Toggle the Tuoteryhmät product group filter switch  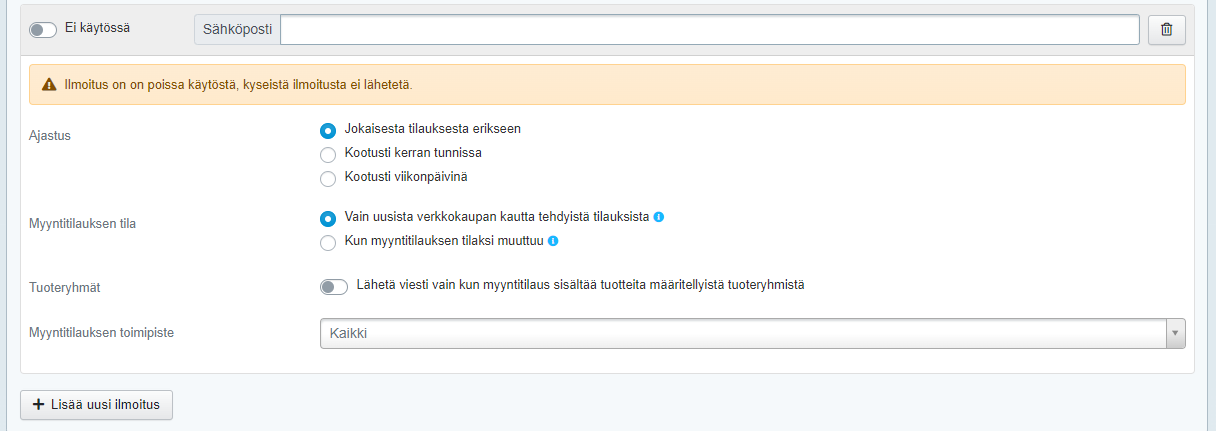[x=333, y=287]
